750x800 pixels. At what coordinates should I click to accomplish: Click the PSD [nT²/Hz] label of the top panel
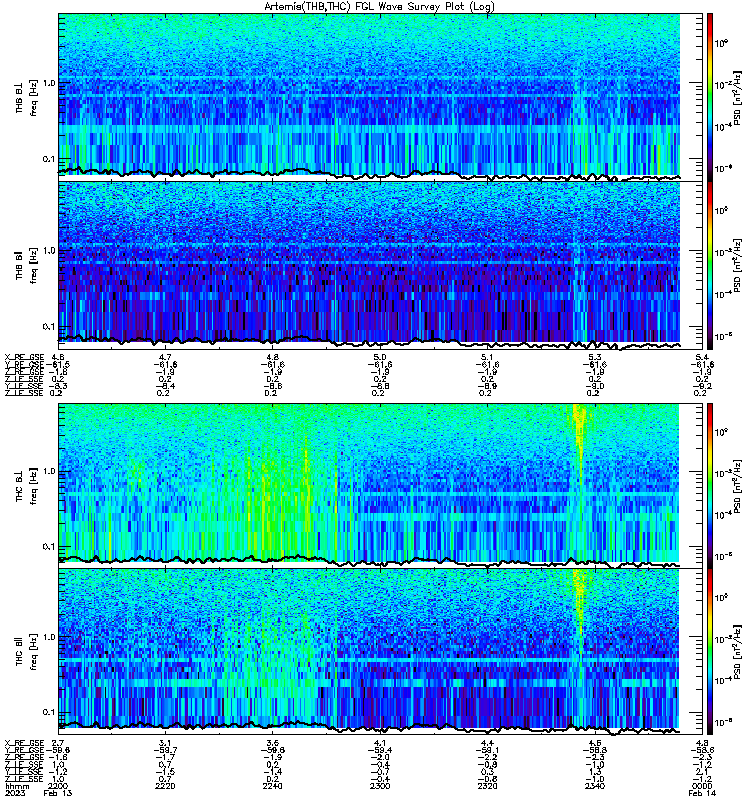pos(738,98)
